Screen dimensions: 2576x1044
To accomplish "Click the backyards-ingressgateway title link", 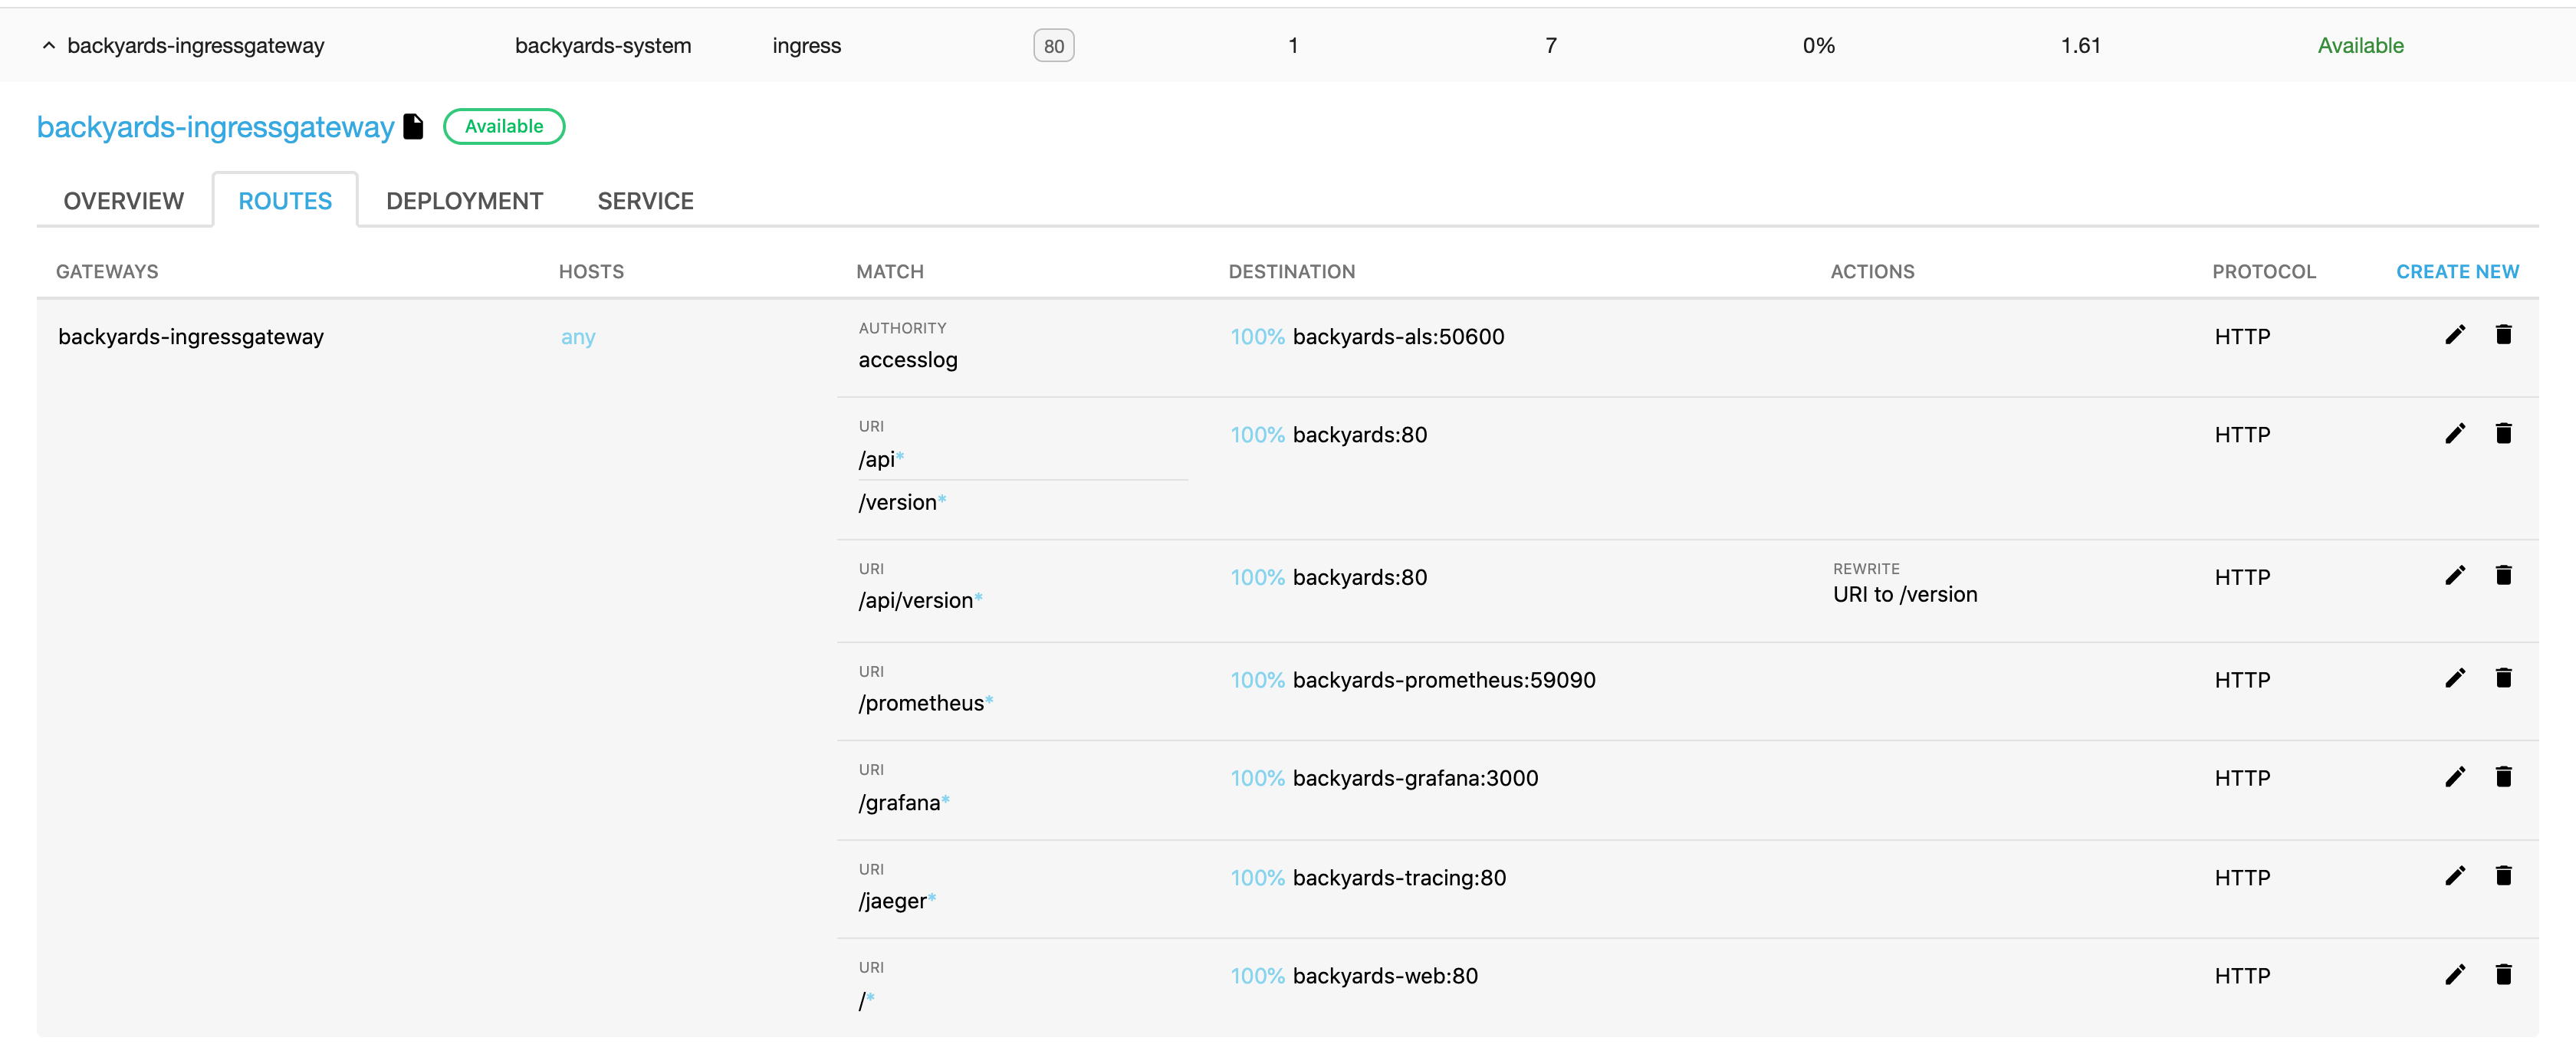I will pos(215,127).
